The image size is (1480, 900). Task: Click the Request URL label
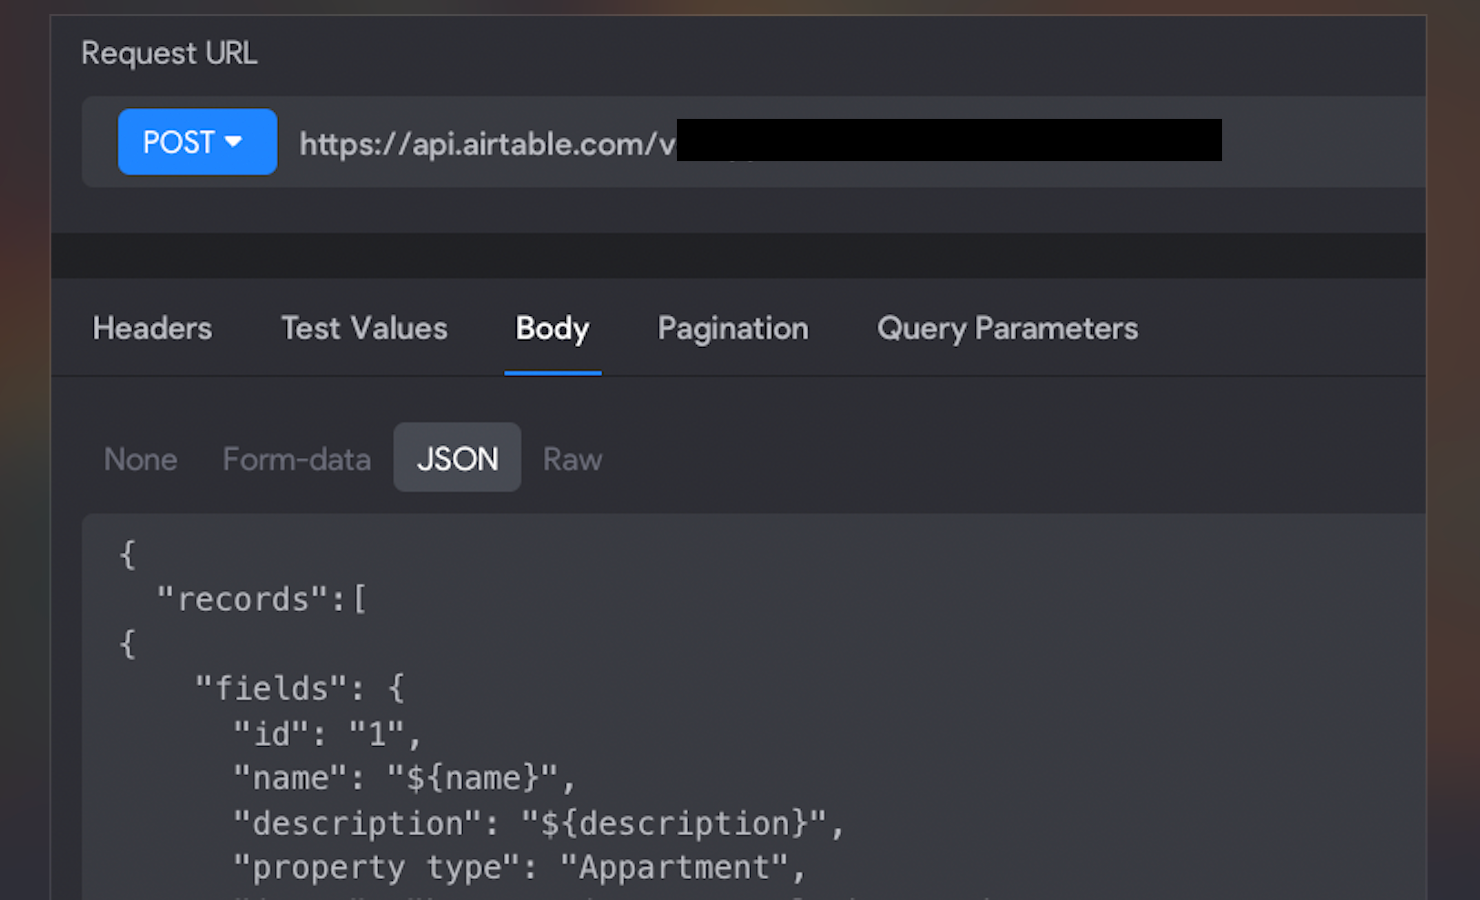[x=169, y=52]
